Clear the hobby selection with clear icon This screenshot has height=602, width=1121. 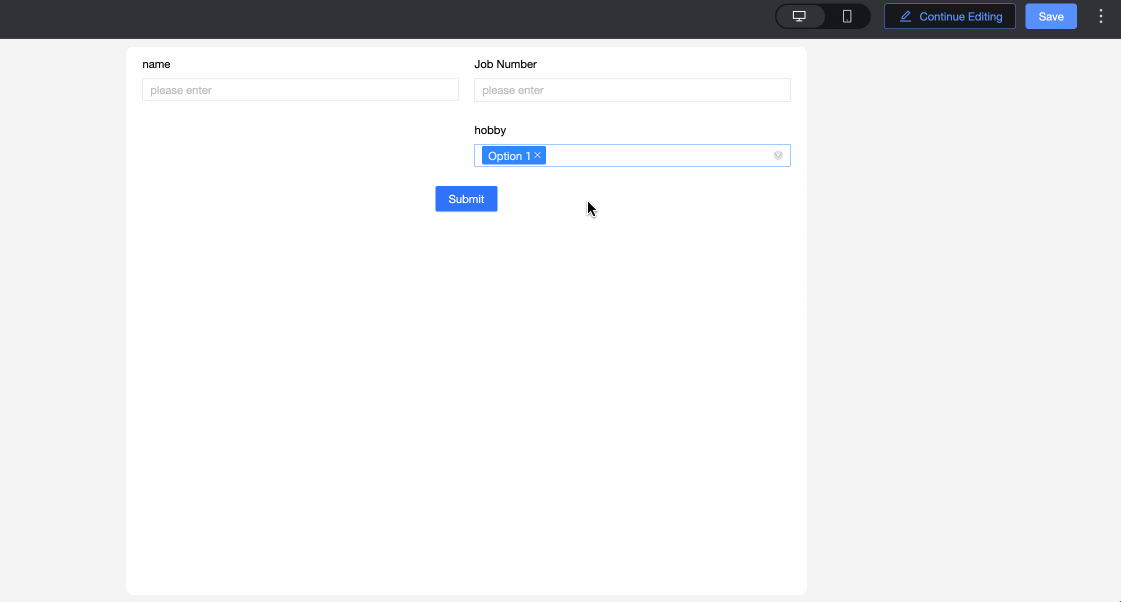(778, 155)
